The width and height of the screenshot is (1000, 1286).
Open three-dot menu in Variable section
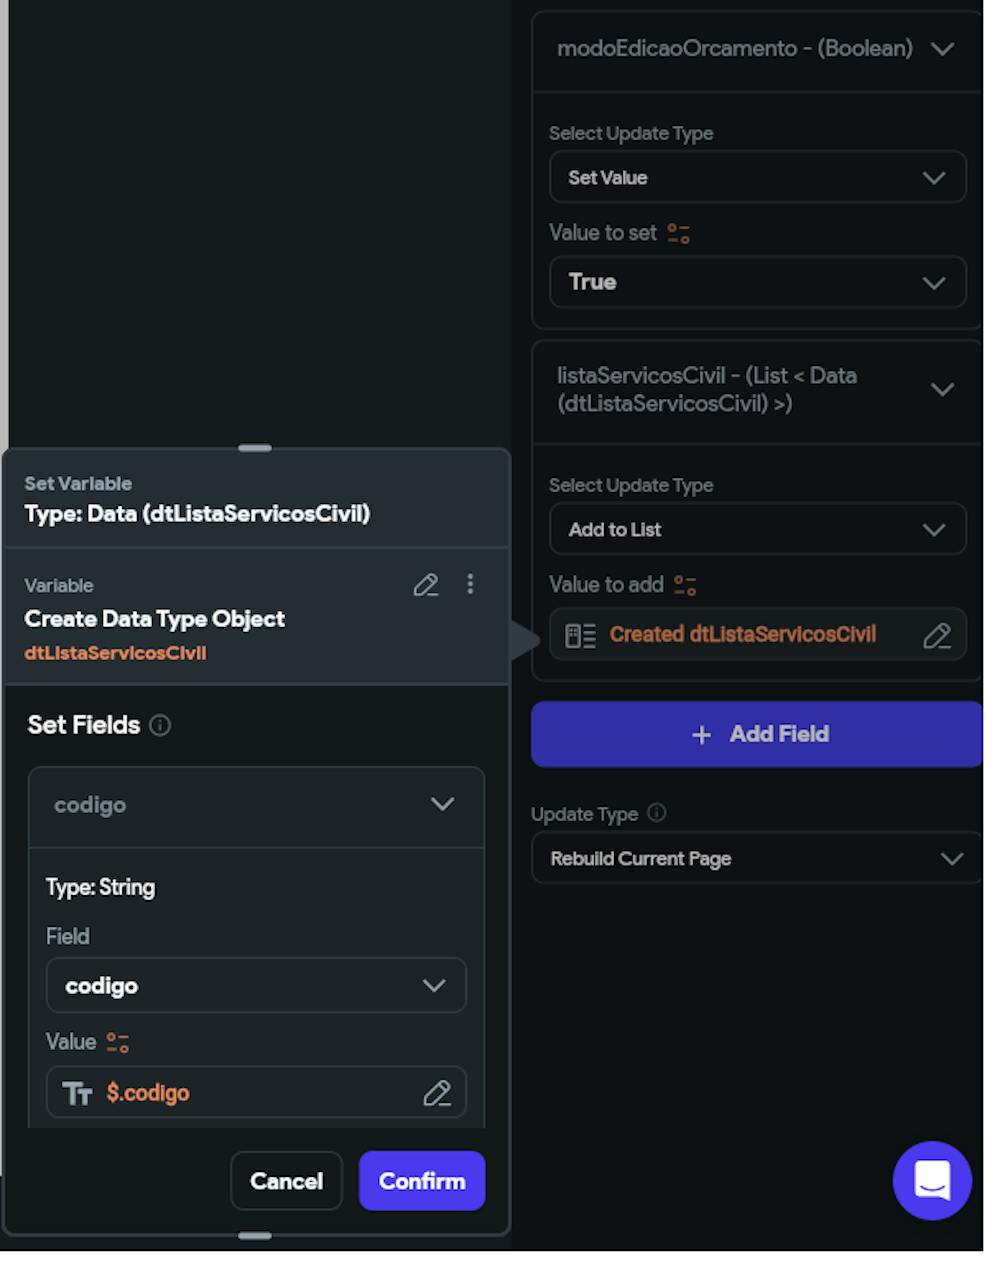[470, 584]
